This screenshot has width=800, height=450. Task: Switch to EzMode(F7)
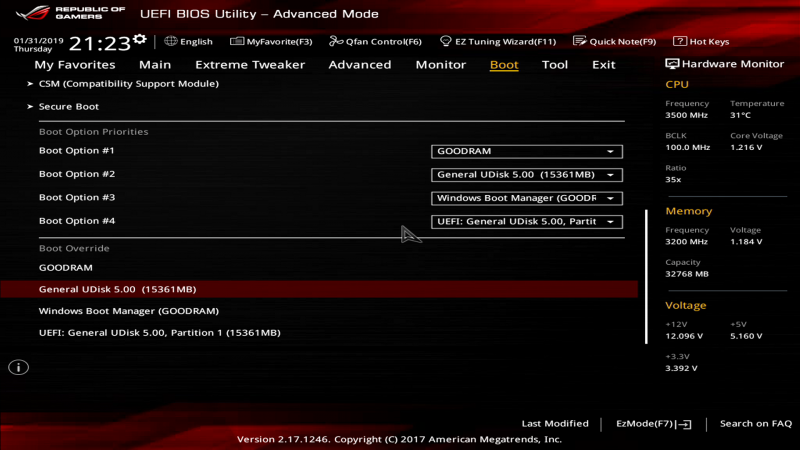coord(654,423)
